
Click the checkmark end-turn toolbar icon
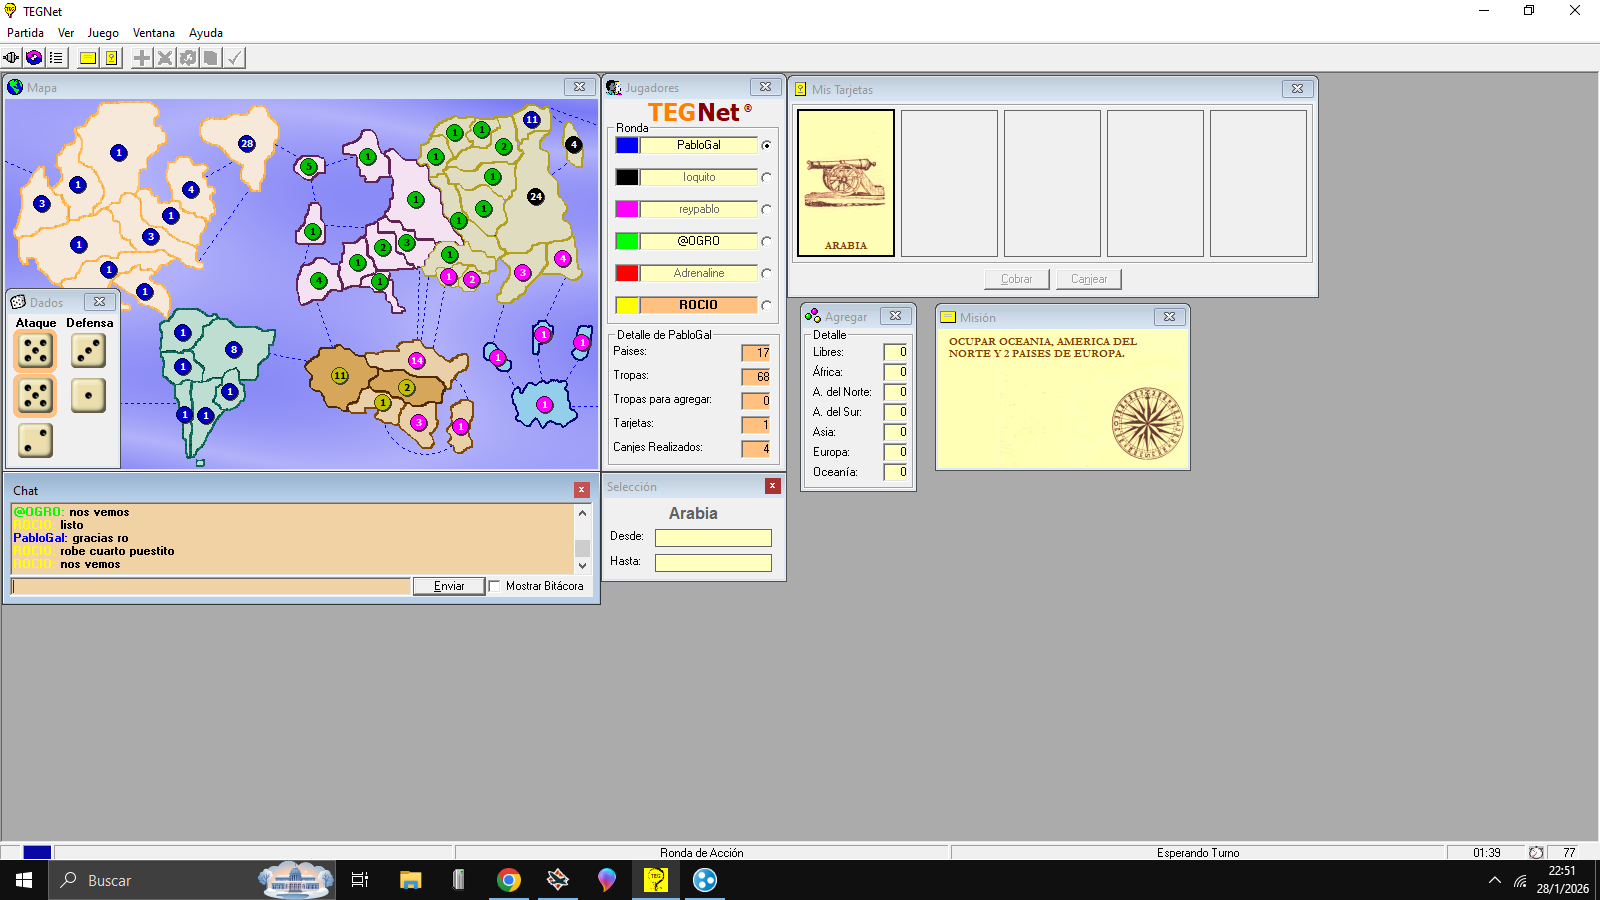234,58
